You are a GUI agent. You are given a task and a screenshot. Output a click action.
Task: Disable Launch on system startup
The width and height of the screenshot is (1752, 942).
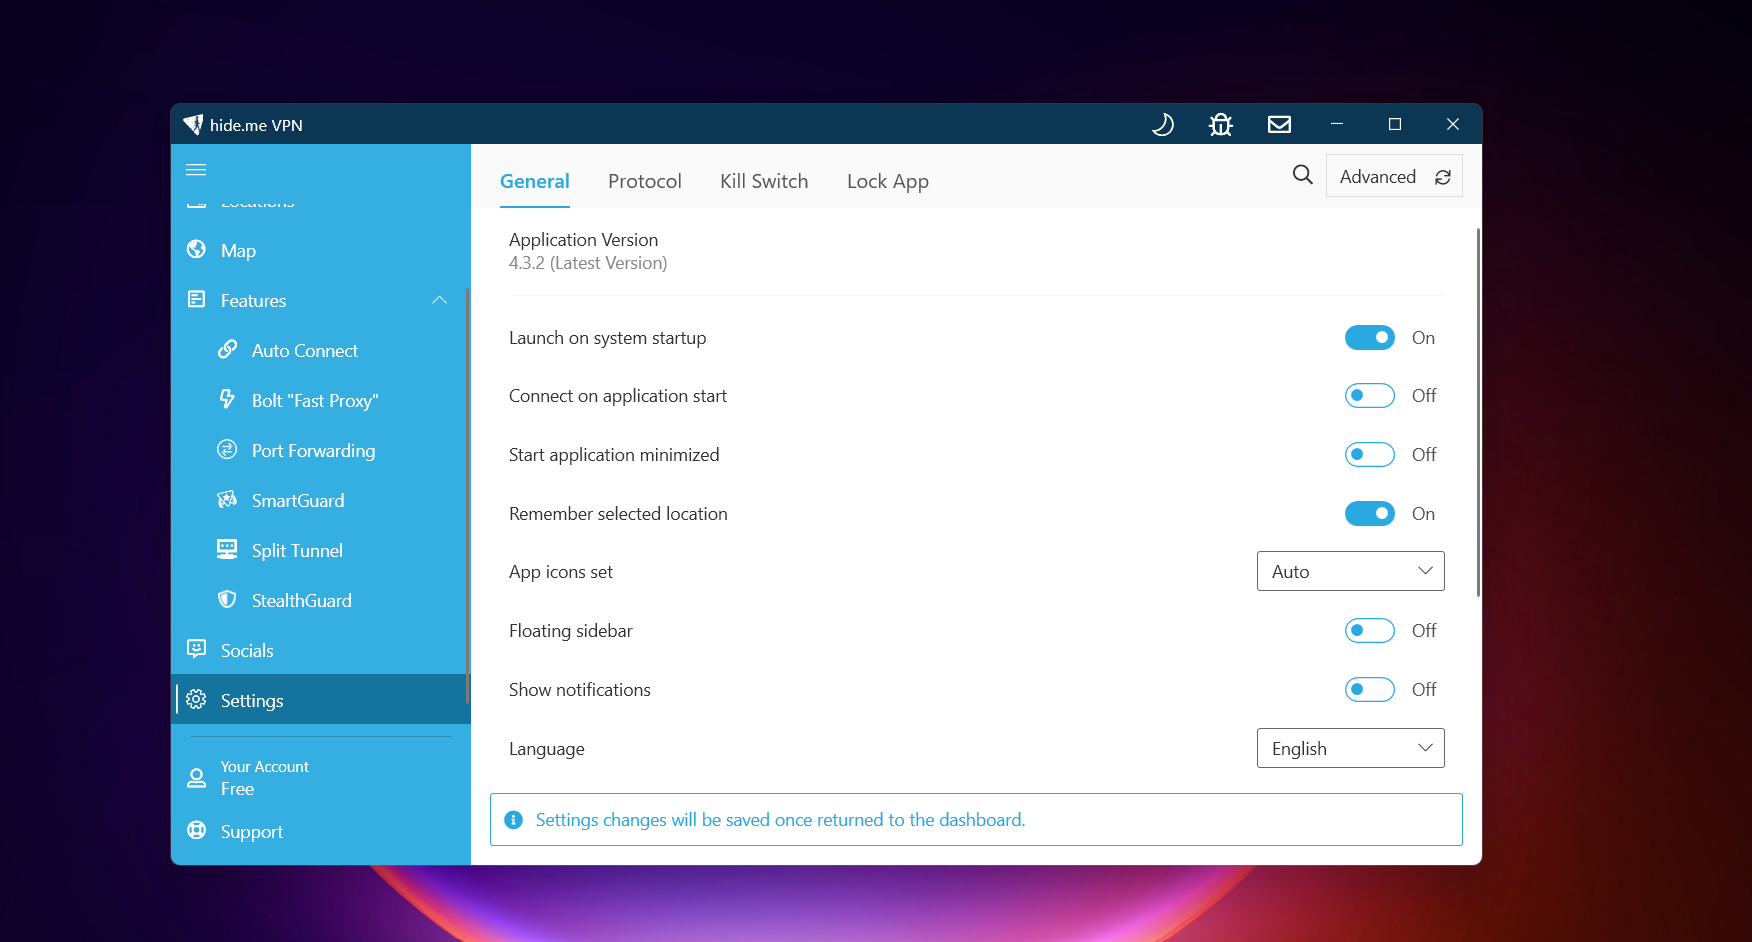pyautogui.click(x=1370, y=338)
